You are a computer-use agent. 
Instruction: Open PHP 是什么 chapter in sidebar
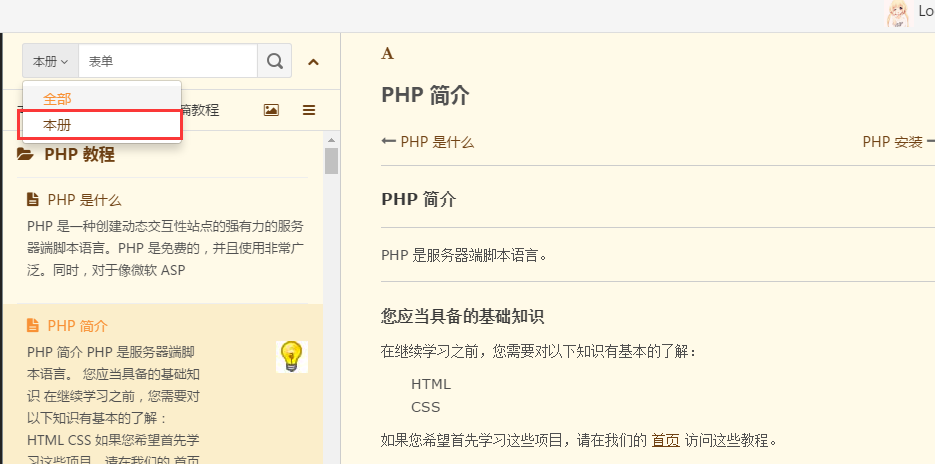click(84, 200)
